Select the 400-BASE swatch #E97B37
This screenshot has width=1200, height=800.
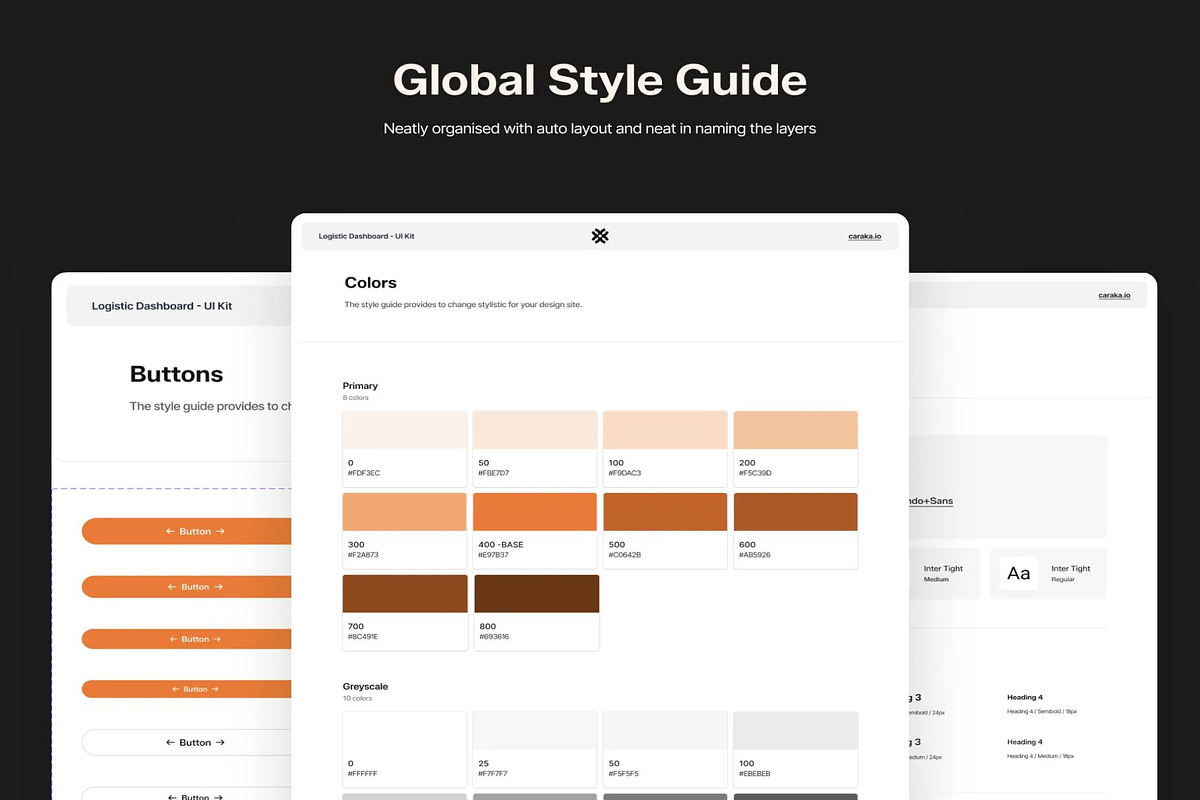[x=535, y=529]
